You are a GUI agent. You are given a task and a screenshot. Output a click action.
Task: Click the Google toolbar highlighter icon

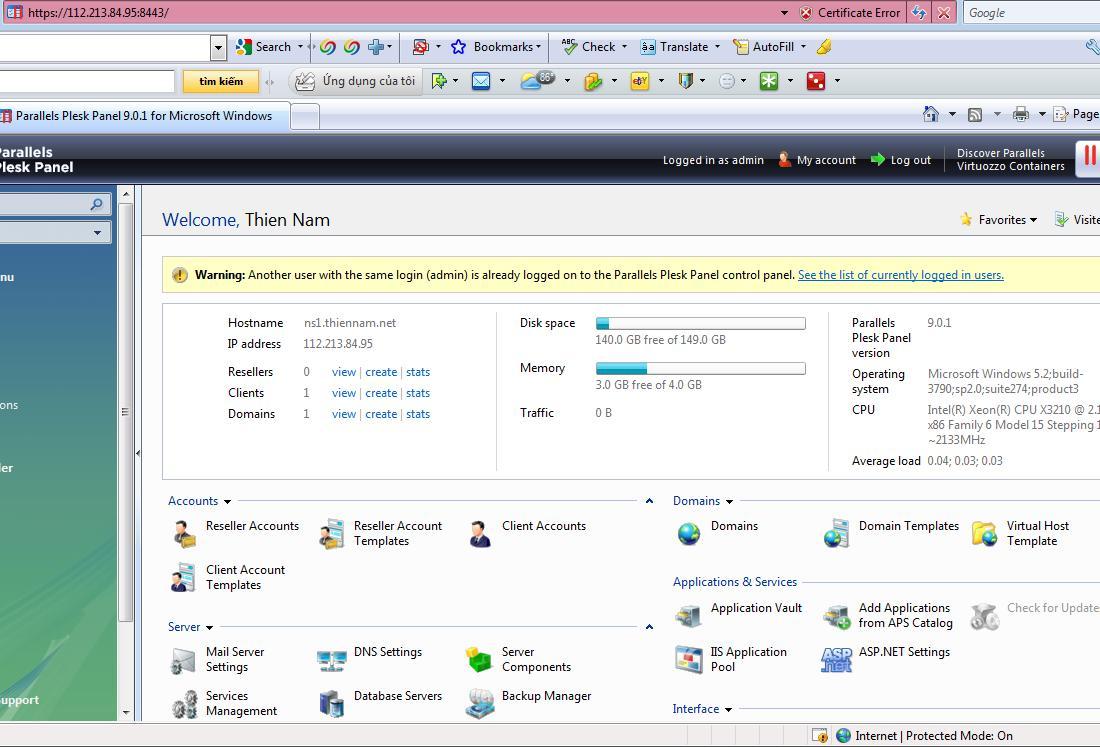click(x=824, y=47)
